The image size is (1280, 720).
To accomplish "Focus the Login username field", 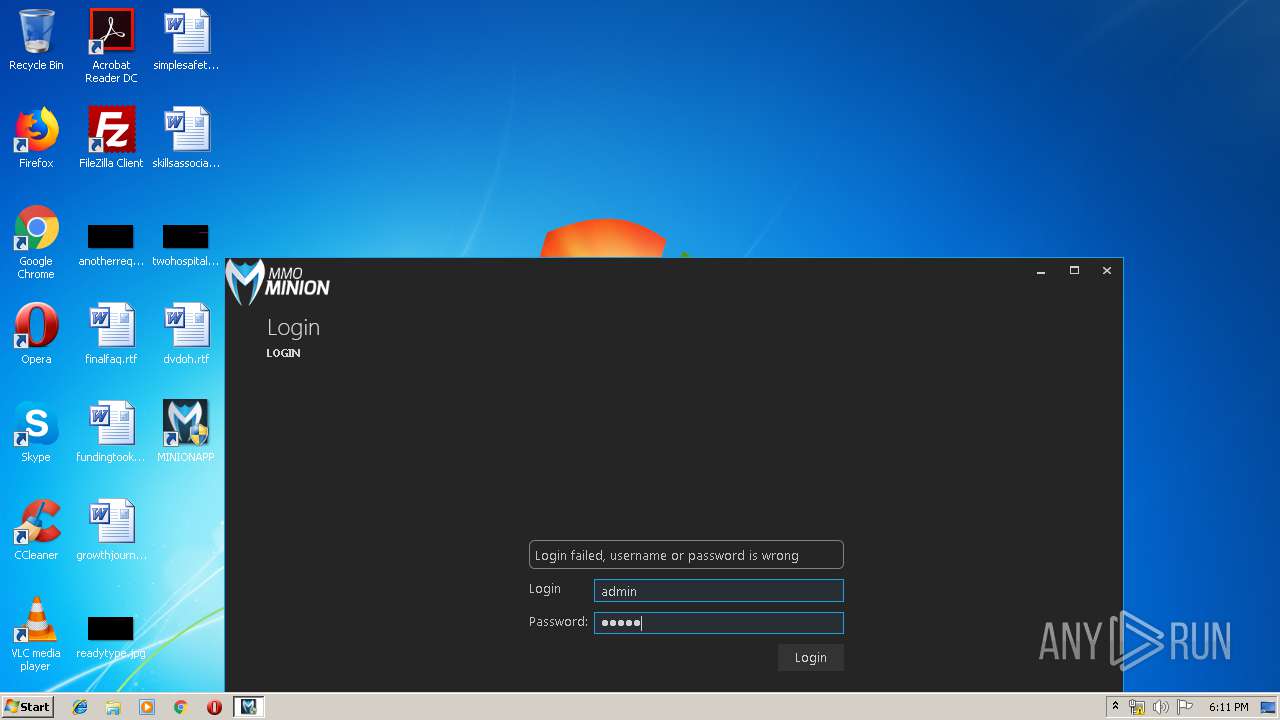I will pos(719,591).
